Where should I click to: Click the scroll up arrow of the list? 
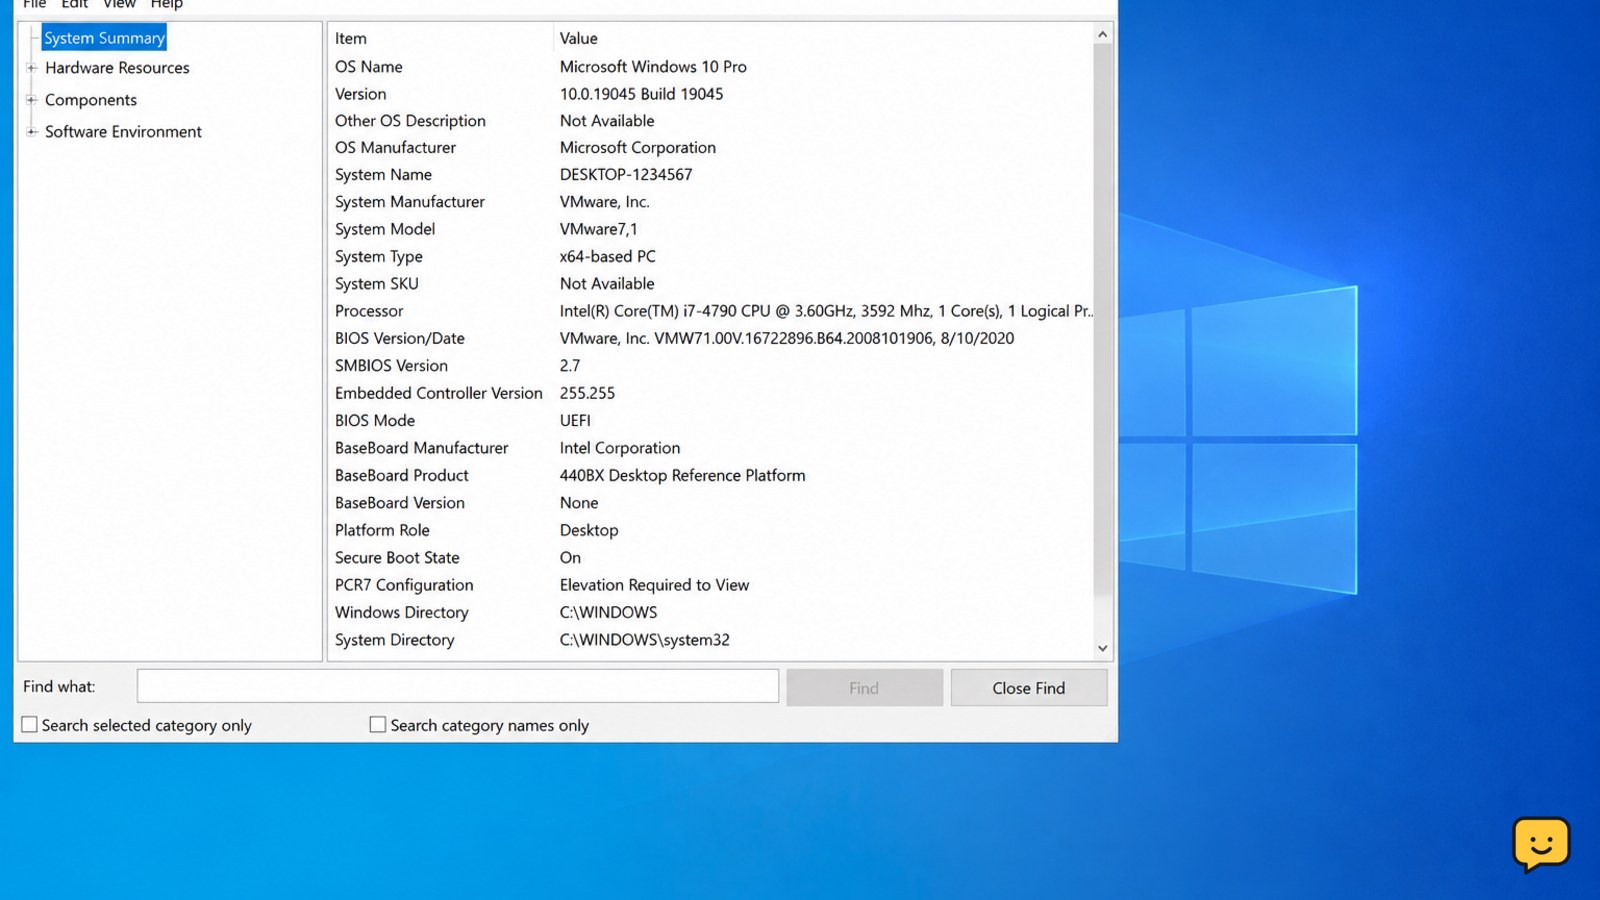pos(1102,34)
